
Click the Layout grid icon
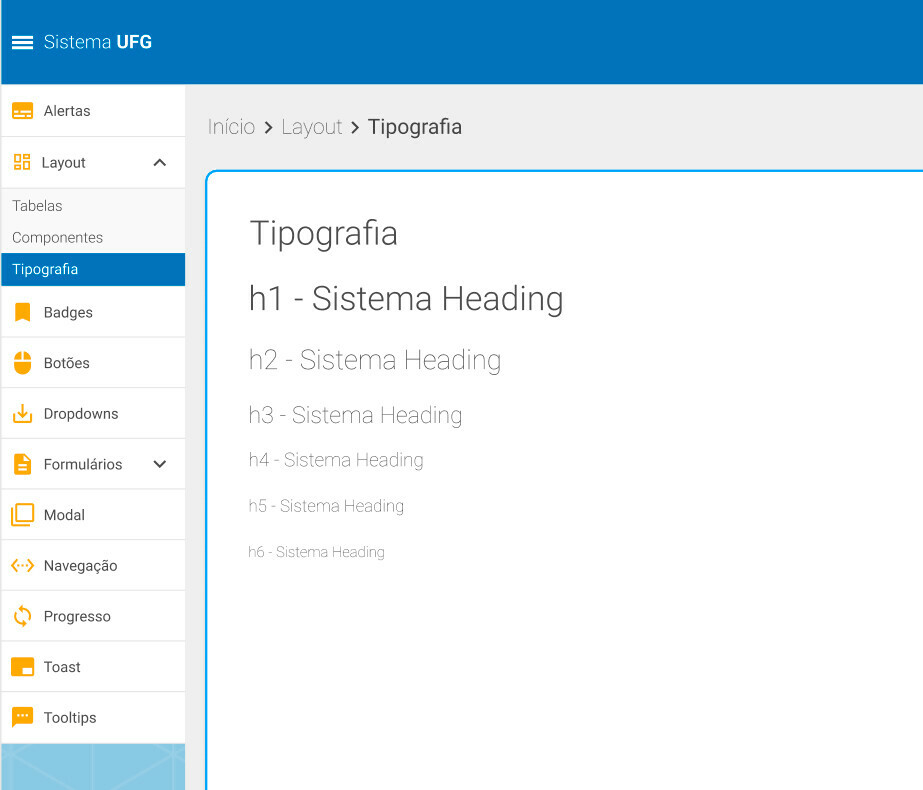22,162
